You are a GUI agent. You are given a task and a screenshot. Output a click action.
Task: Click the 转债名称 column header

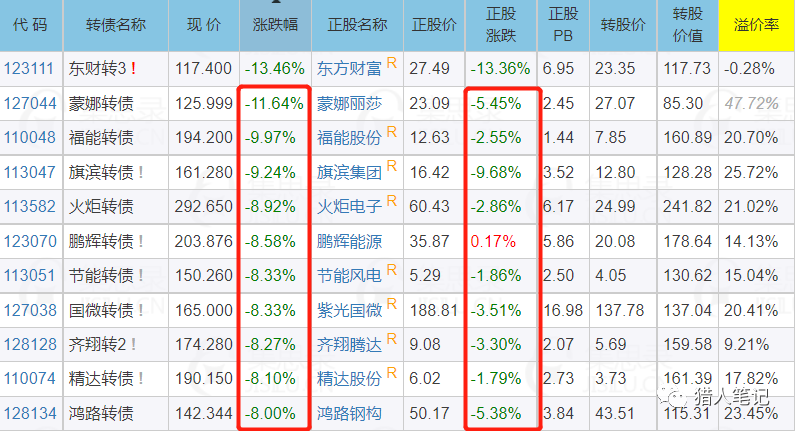click(116, 25)
